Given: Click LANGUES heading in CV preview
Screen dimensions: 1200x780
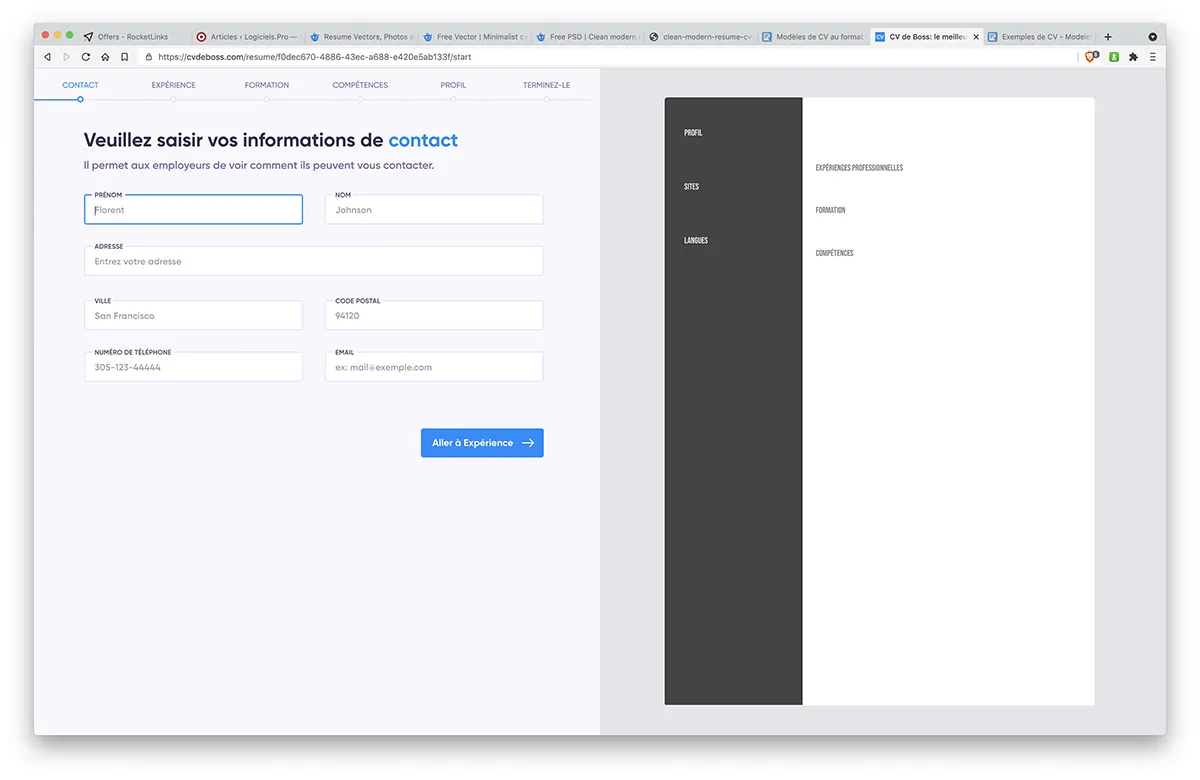Looking at the screenshot, I should pos(696,241).
